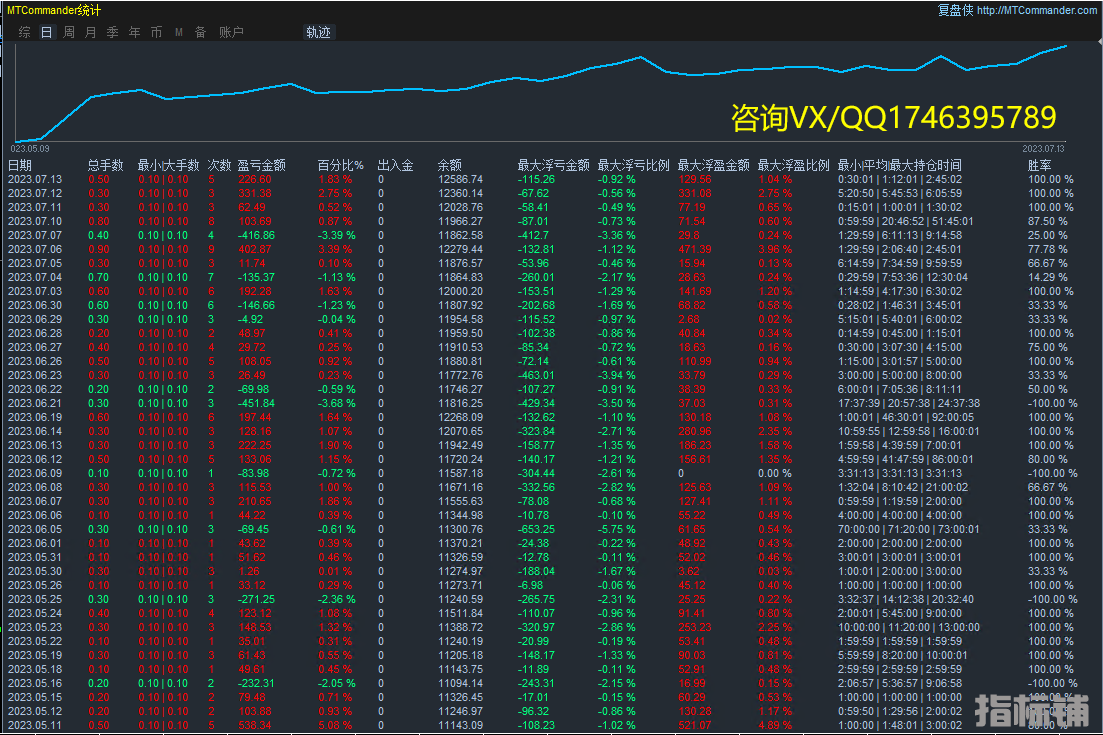Open the 备 notes tab

click(x=201, y=32)
